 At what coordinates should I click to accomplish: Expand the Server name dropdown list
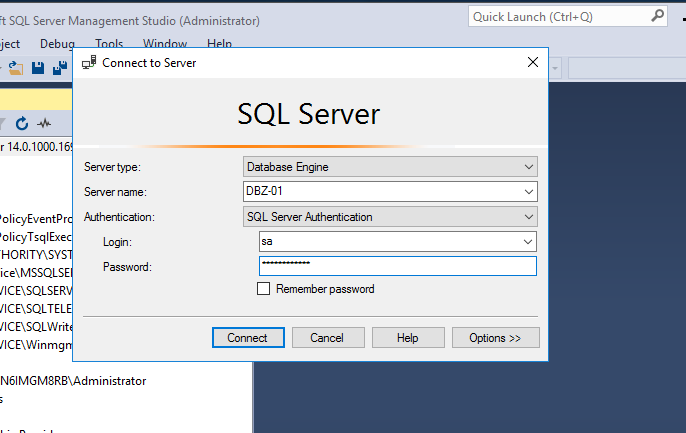click(x=528, y=192)
